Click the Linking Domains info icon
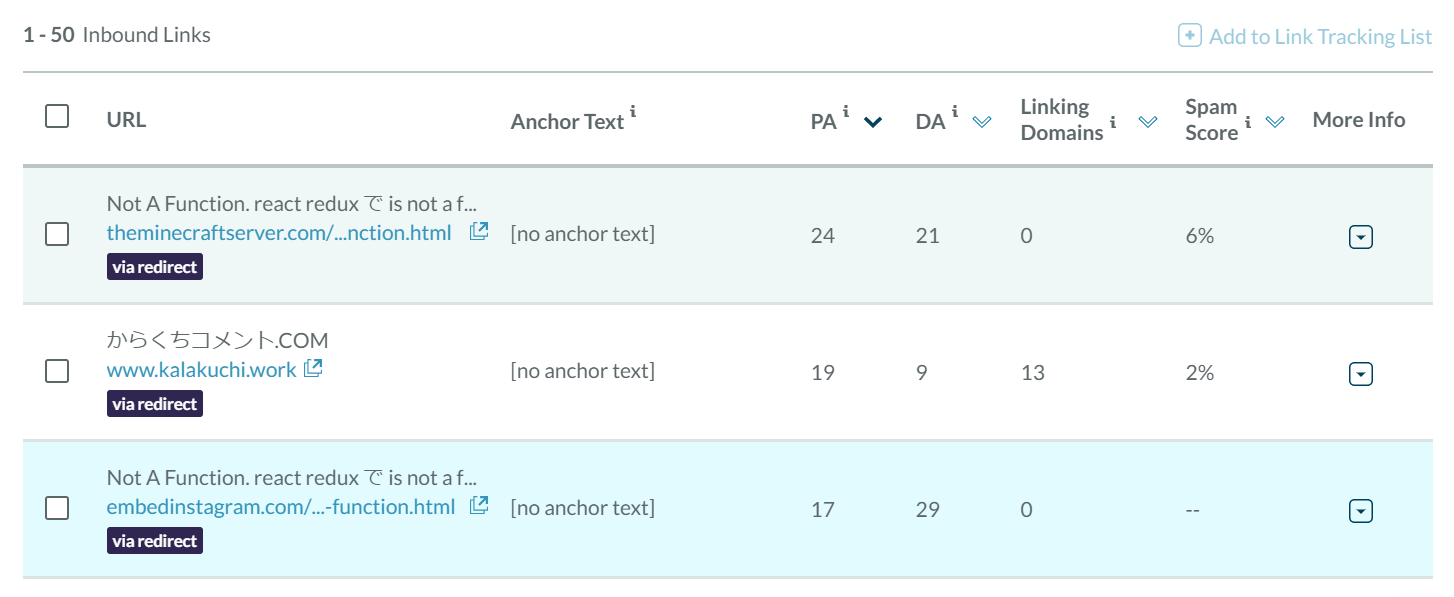Image resolution: width=1454 pixels, height=597 pixels. coord(1113,122)
